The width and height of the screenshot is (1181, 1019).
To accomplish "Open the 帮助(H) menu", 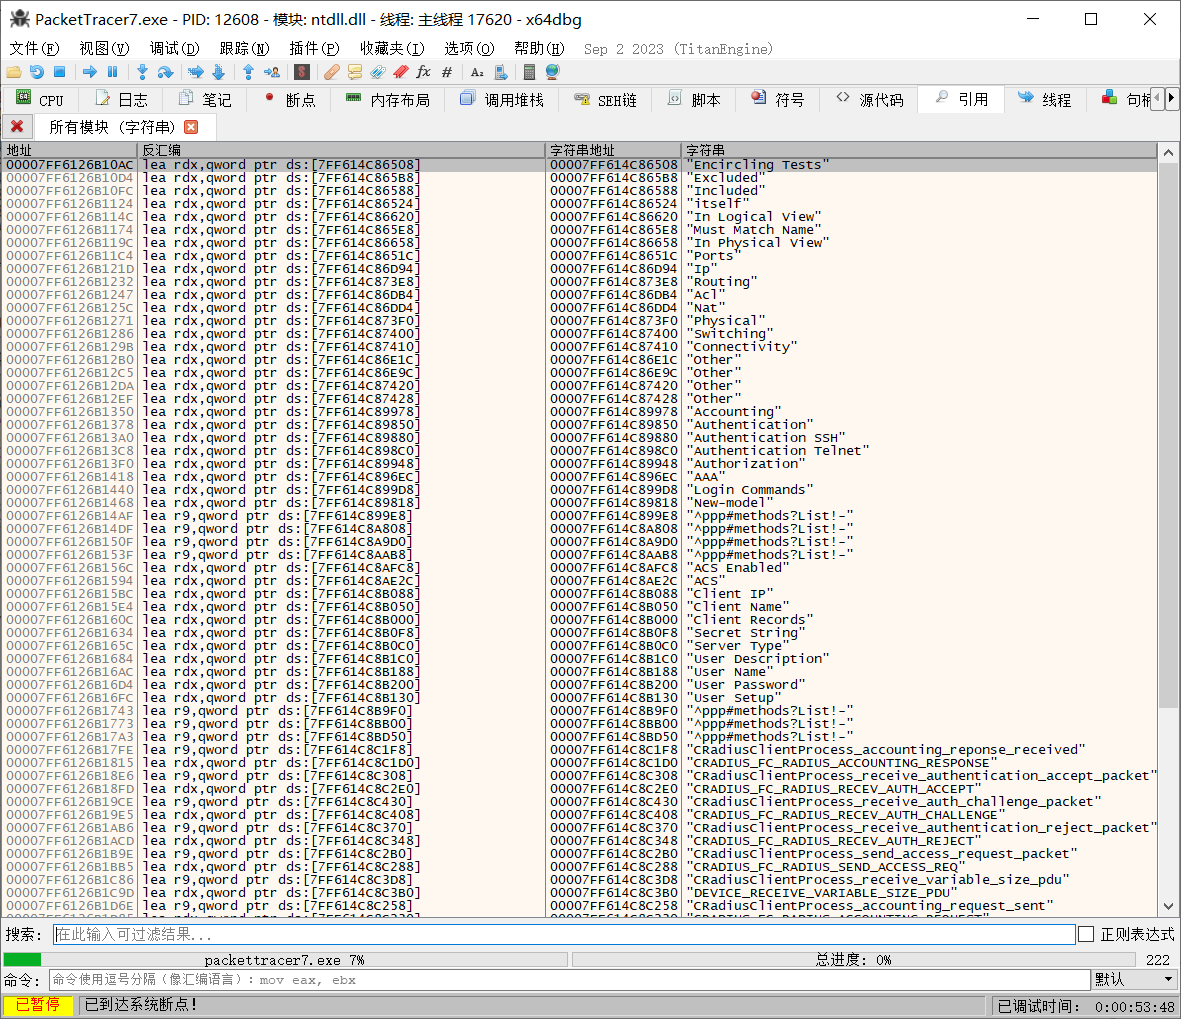I will point(539,49).
